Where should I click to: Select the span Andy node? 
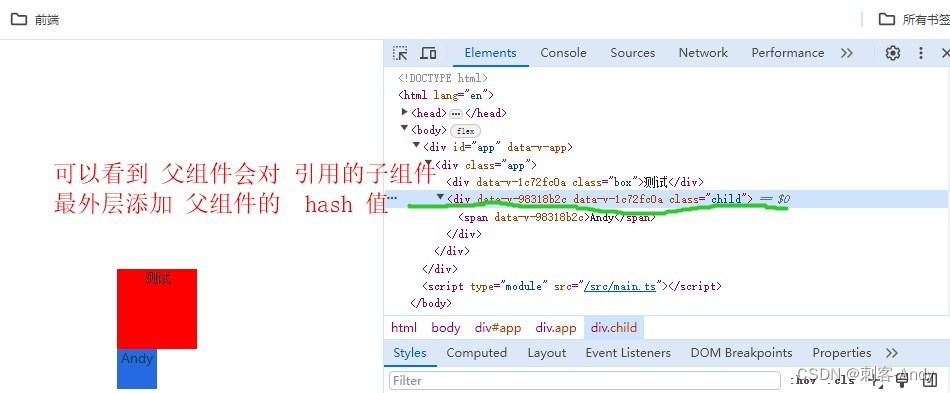(557, 217)
